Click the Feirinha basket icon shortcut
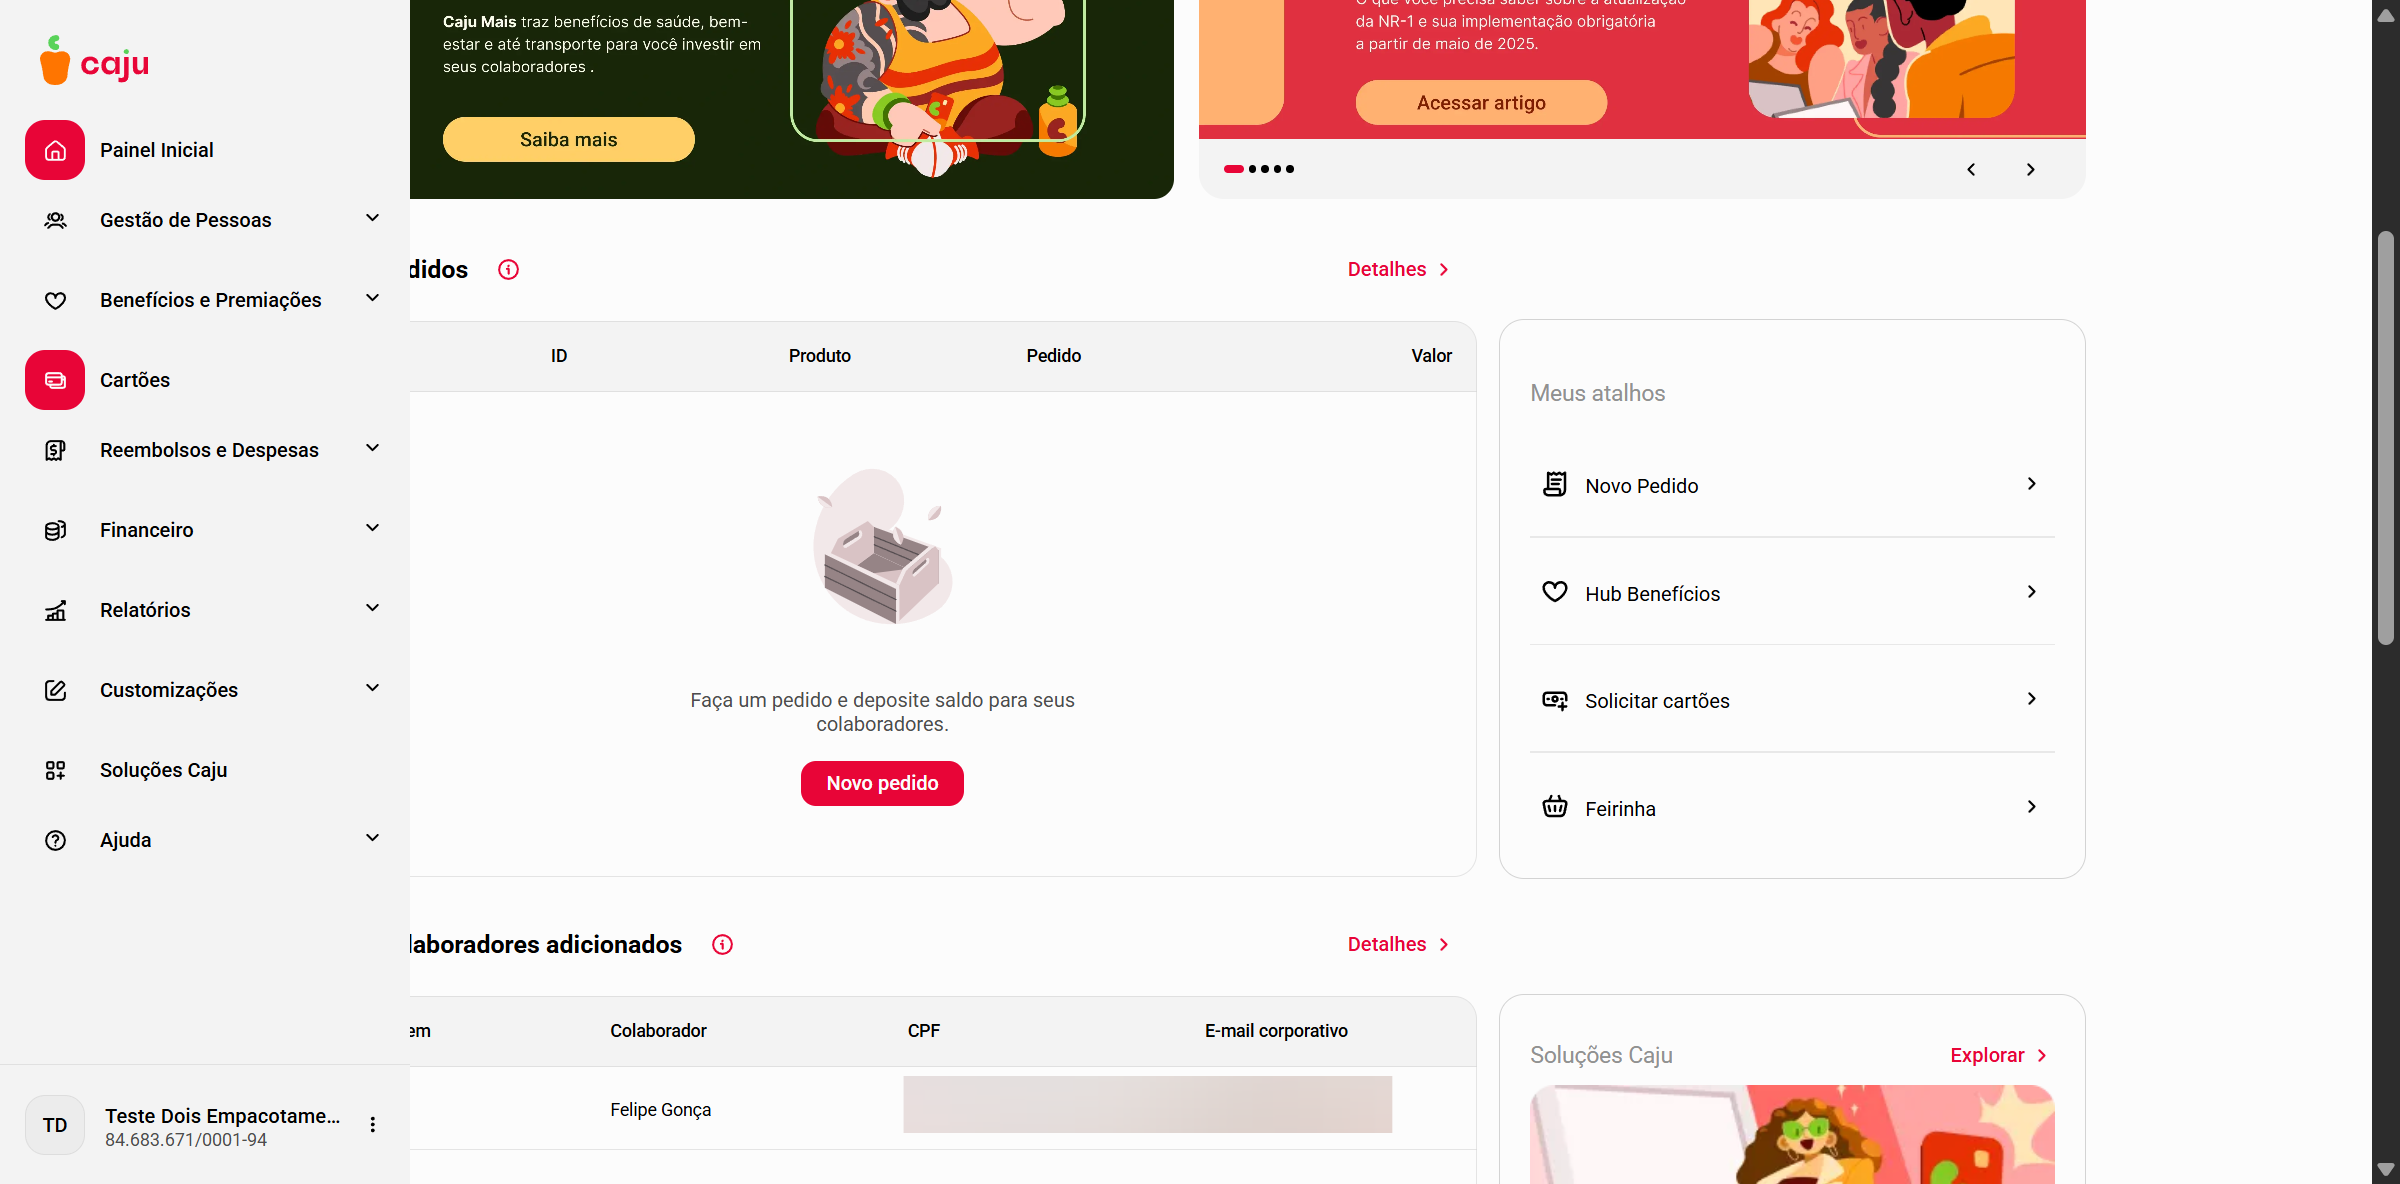The height and width of the screenshot is (1184, 2400). point(1555,806)
